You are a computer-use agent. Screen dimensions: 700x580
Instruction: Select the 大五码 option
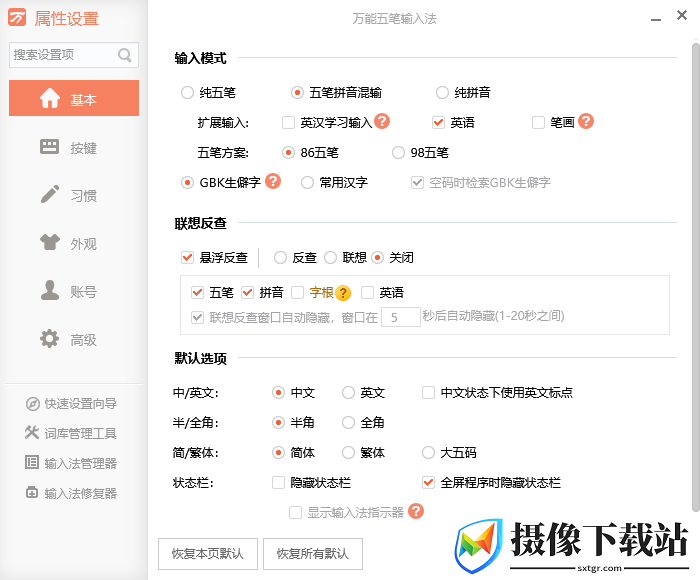[428, 453]
